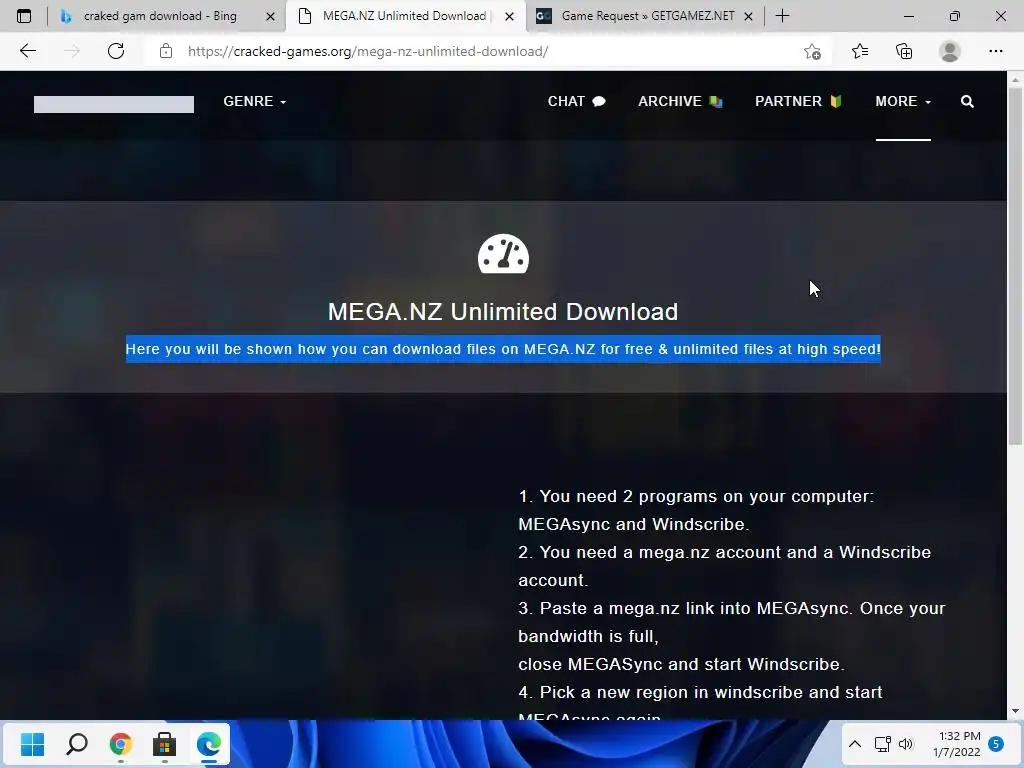The height and width of the screenshot is (768, 1024).
Task: Close the MEGA.NZ Unlimited Download tab
Action: point(509,16)
